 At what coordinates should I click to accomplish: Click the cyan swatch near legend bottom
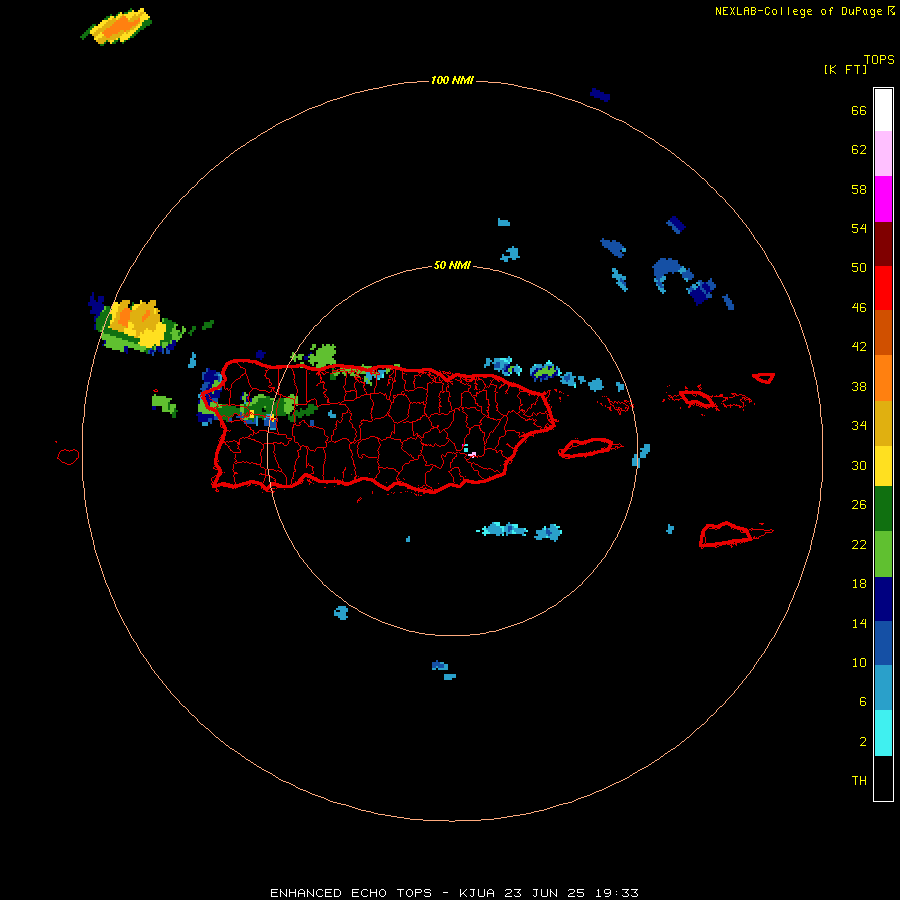pos(883,733)
